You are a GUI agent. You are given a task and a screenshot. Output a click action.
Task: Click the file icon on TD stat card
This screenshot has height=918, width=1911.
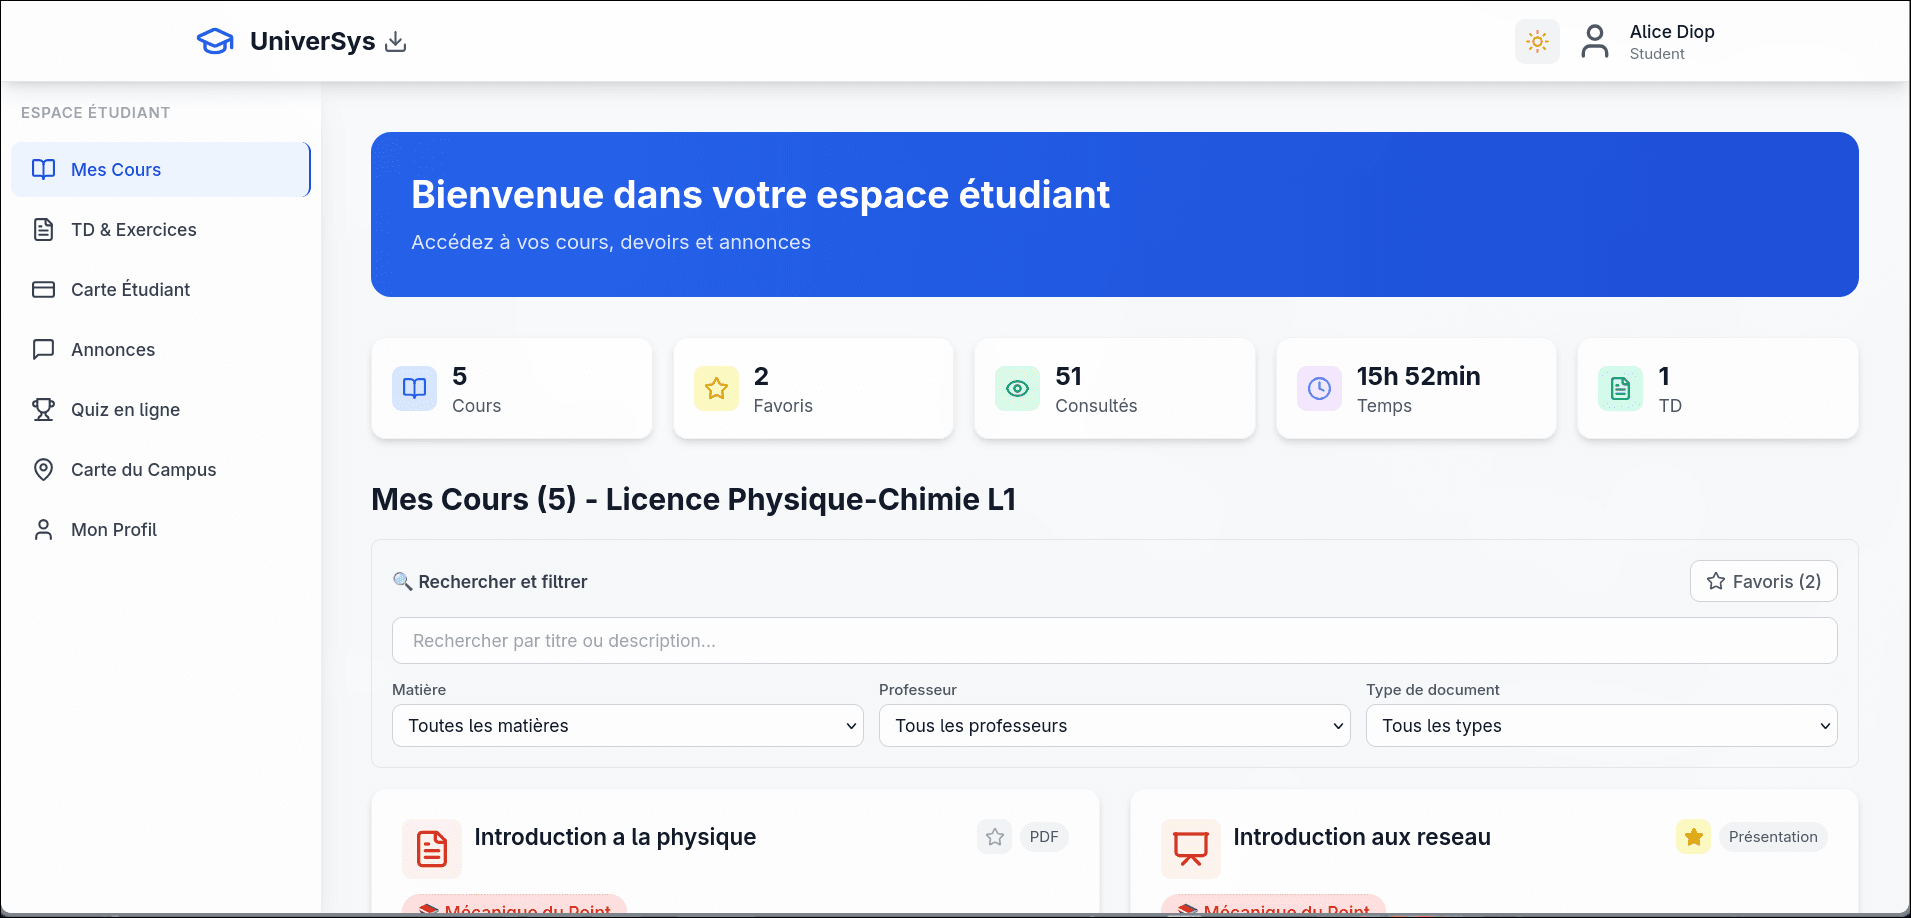1620,388
